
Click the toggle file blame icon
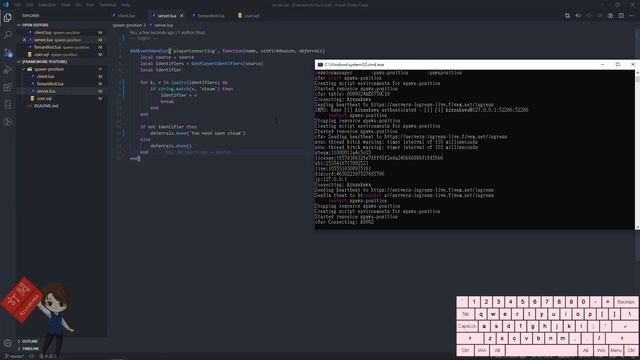click(x=610, y=16)
